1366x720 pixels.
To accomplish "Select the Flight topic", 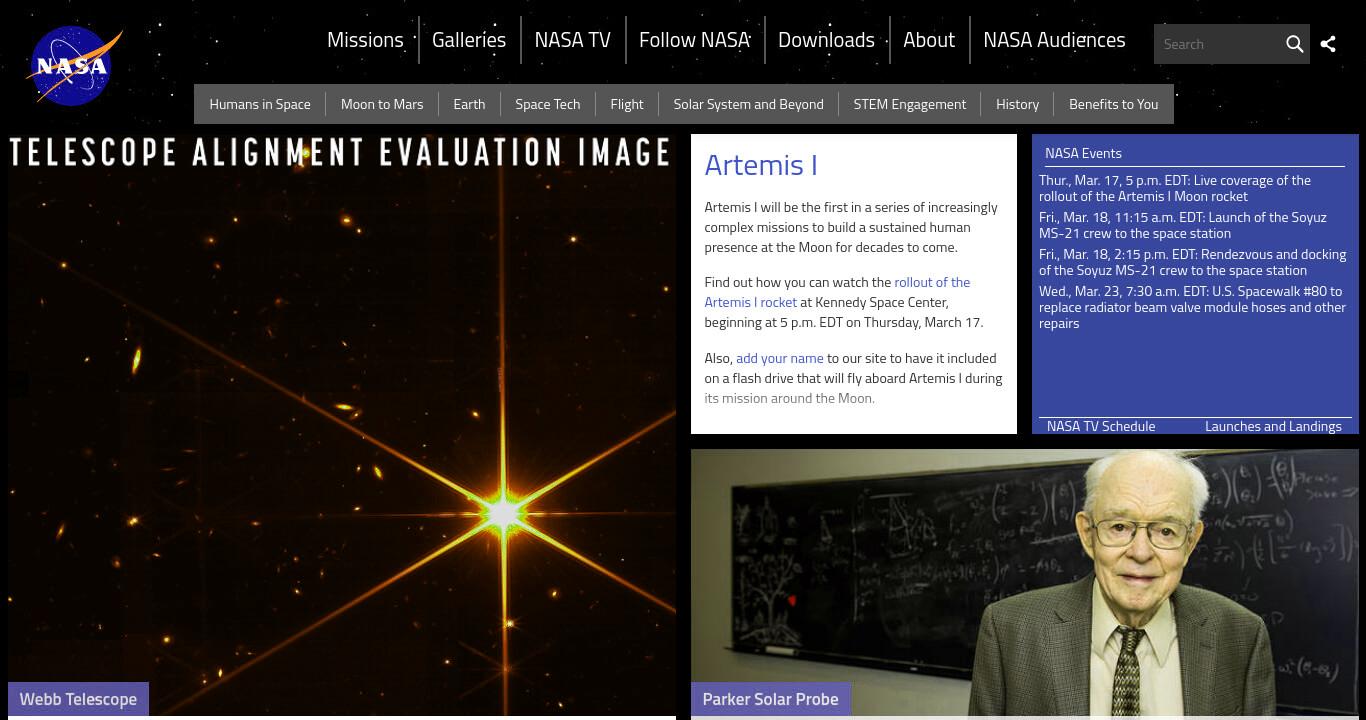I will pyautogui.click(x=627, y=104).
